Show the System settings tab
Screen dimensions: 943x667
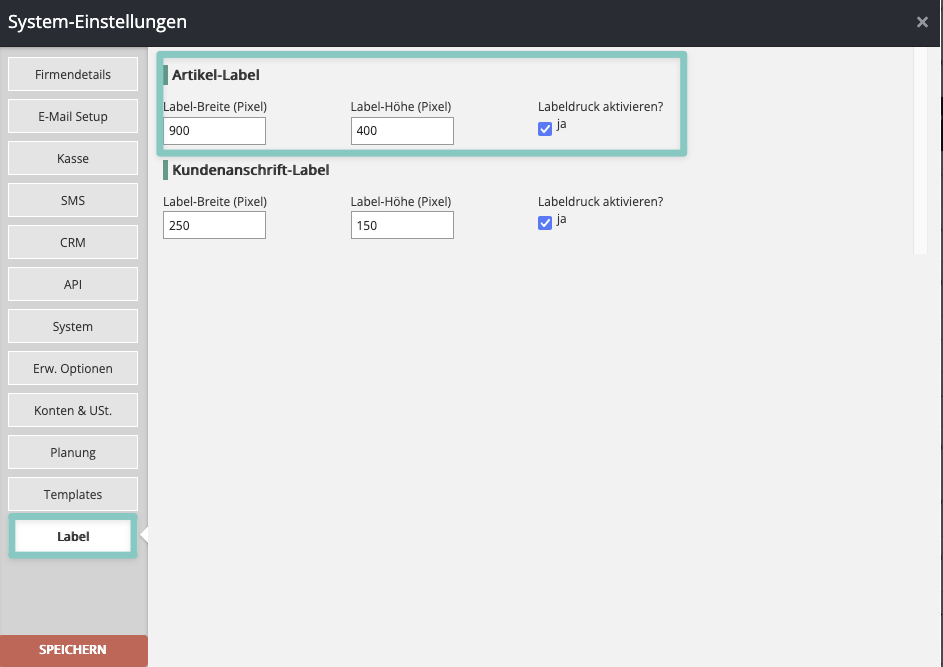[73, 327]
